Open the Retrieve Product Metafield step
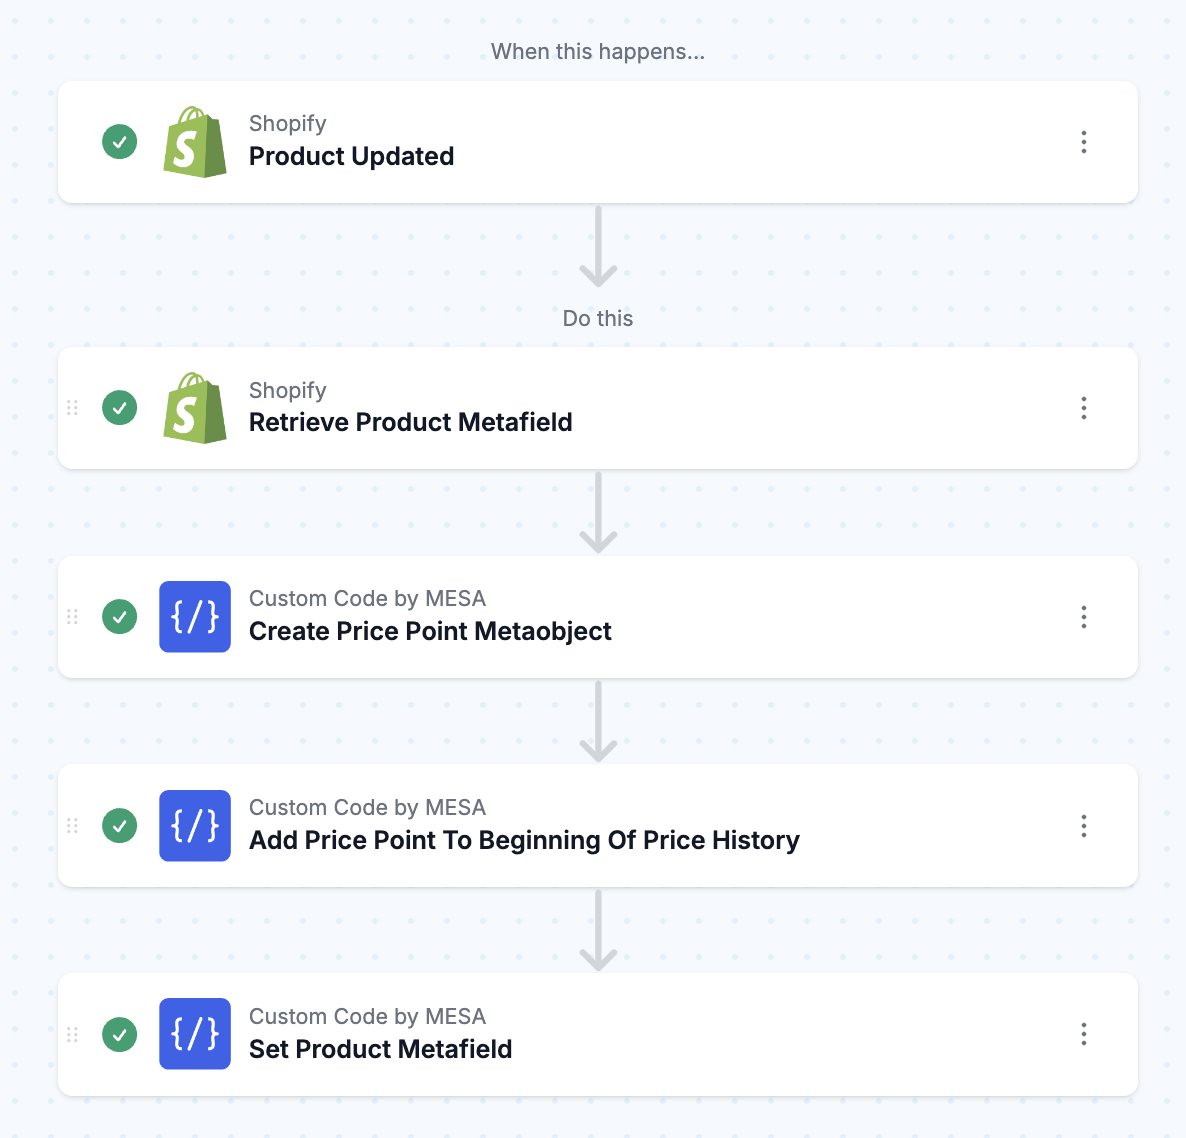Image resolution: width=1186 pixels, height=1138 pixels. point(598,408)
